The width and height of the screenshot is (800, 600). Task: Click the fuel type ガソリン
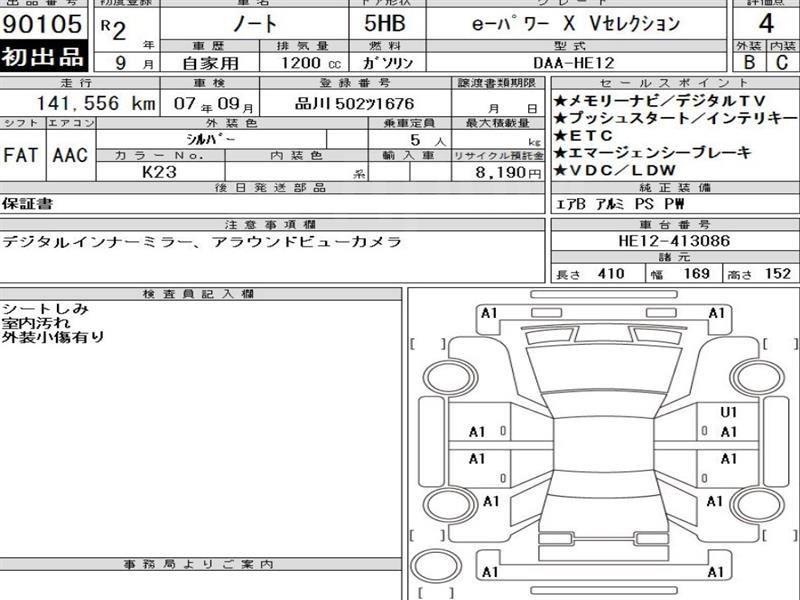pos(387,63)
